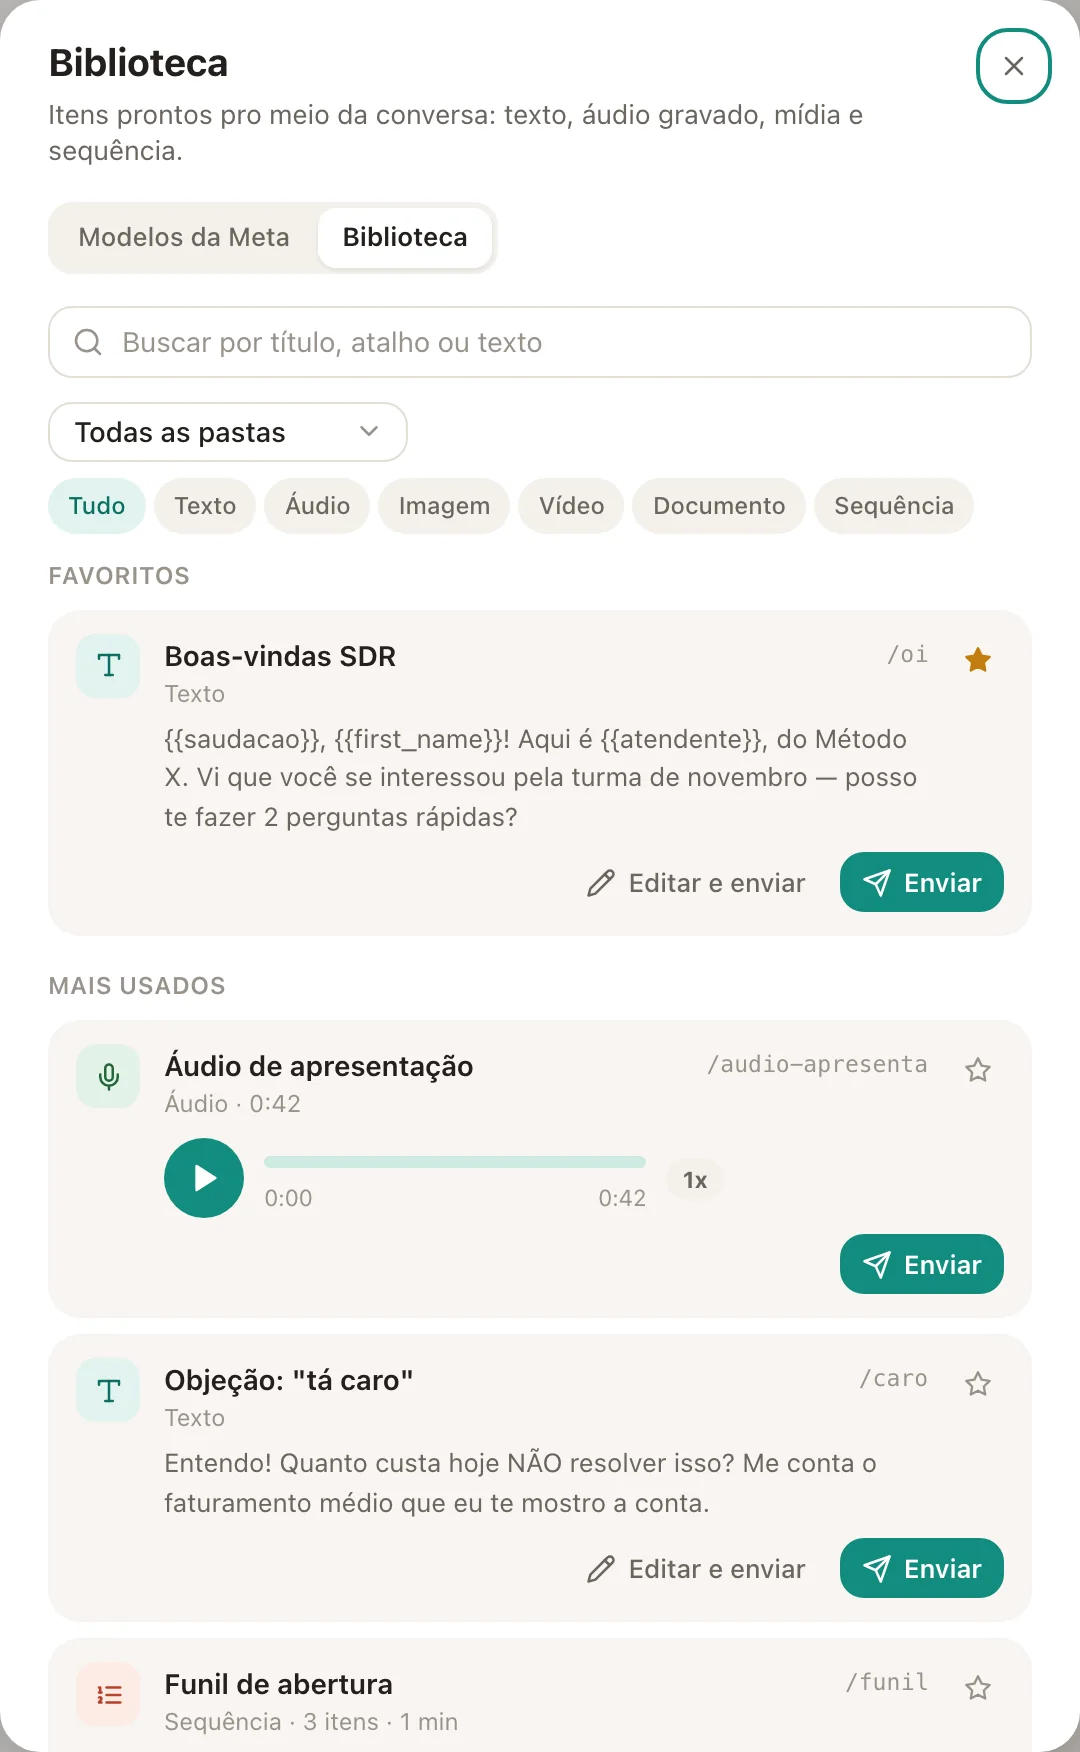
Task: Filter library by Sequência type
Action: [894, 506]
